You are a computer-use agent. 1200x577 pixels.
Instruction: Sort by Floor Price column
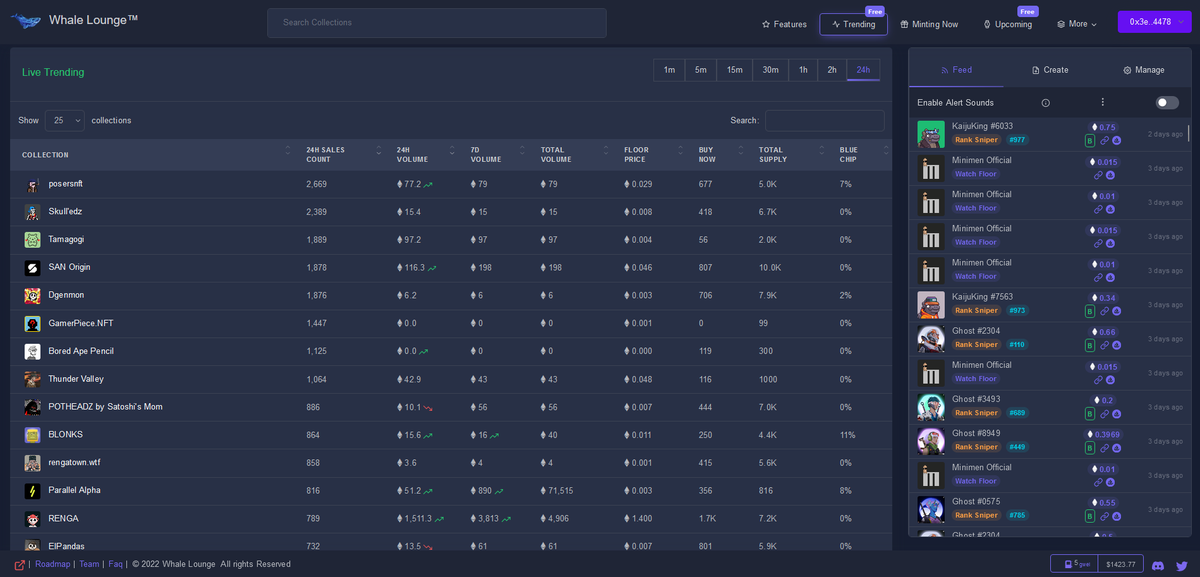pos(653,155)
